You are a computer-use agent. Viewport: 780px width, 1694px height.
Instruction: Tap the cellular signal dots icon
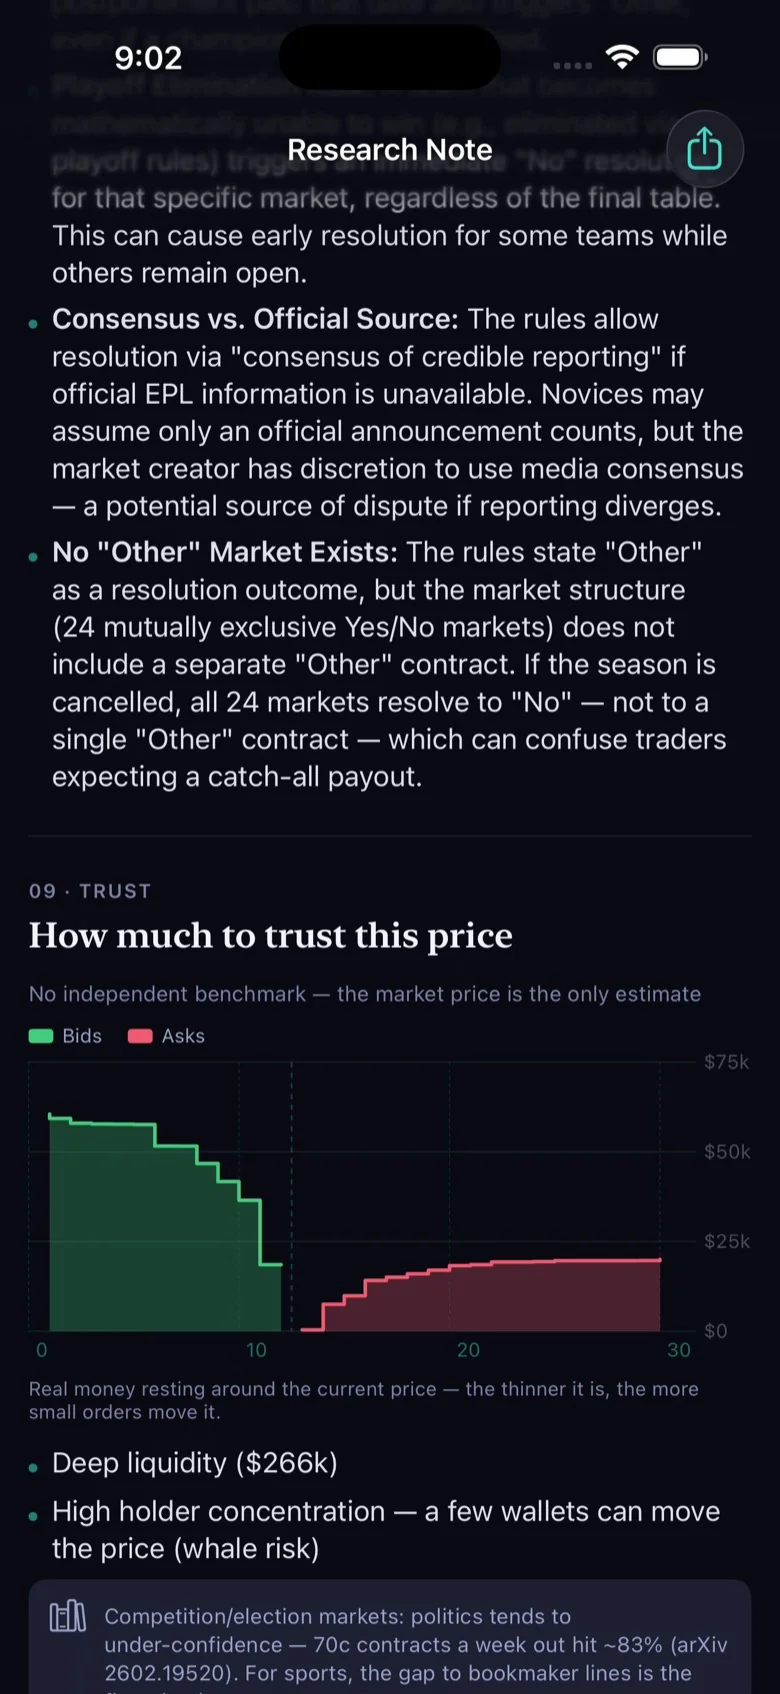point(572,65)
